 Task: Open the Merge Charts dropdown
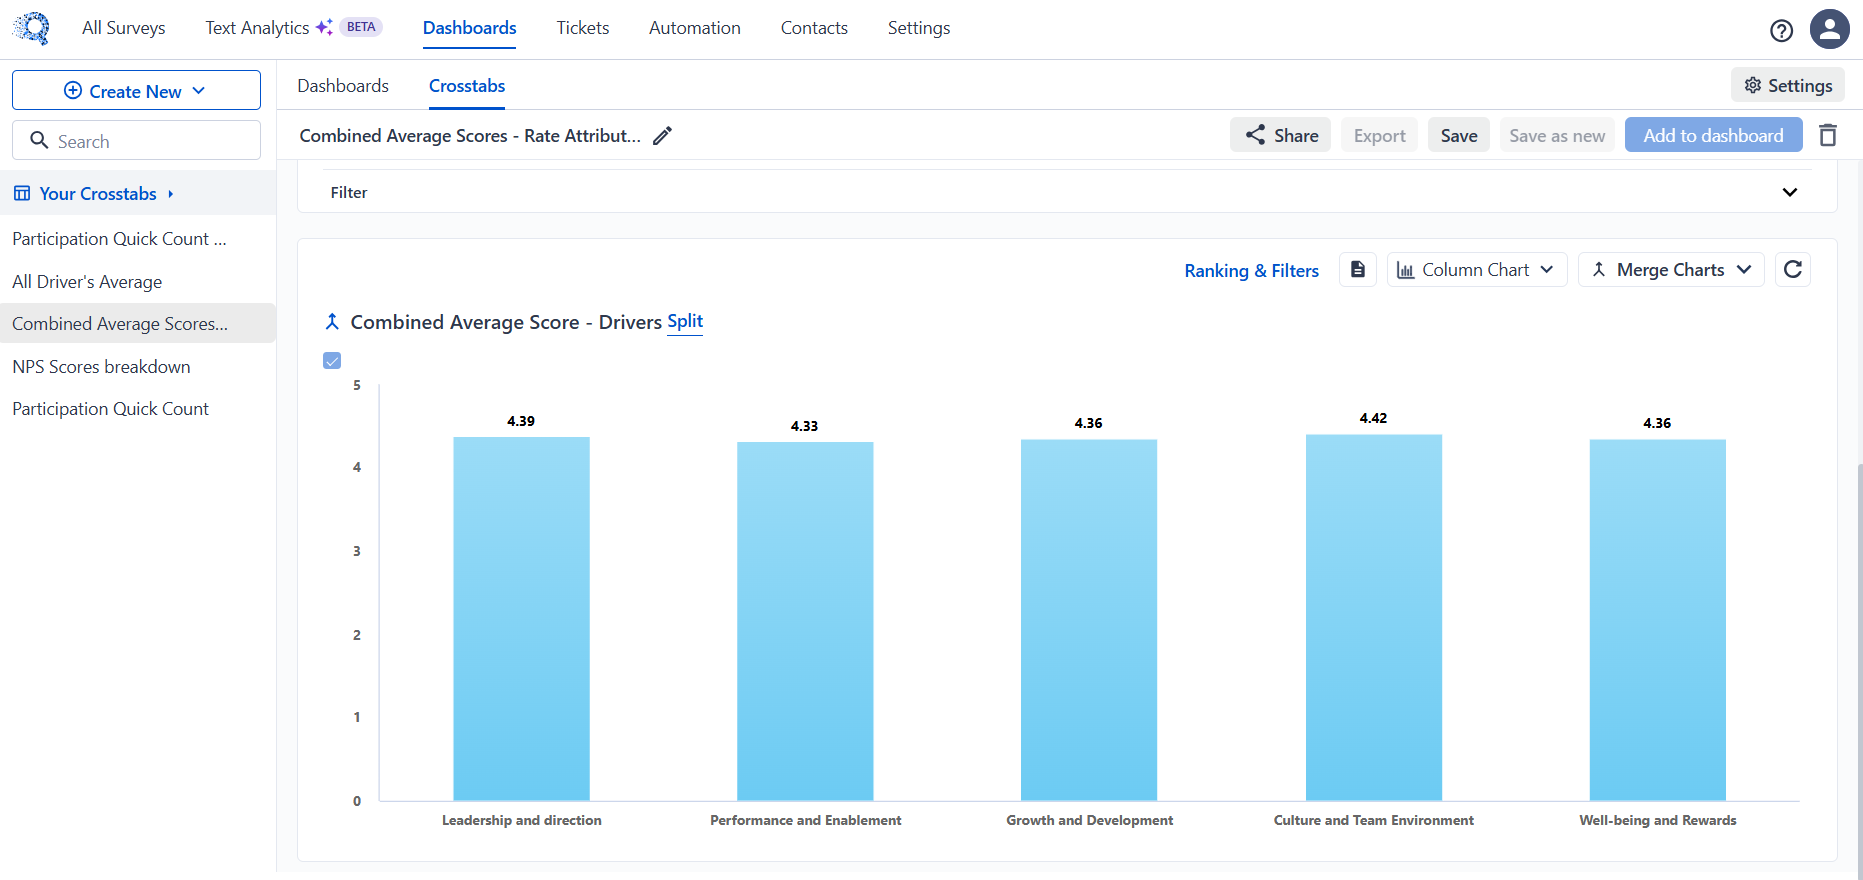pos(1670,270)
